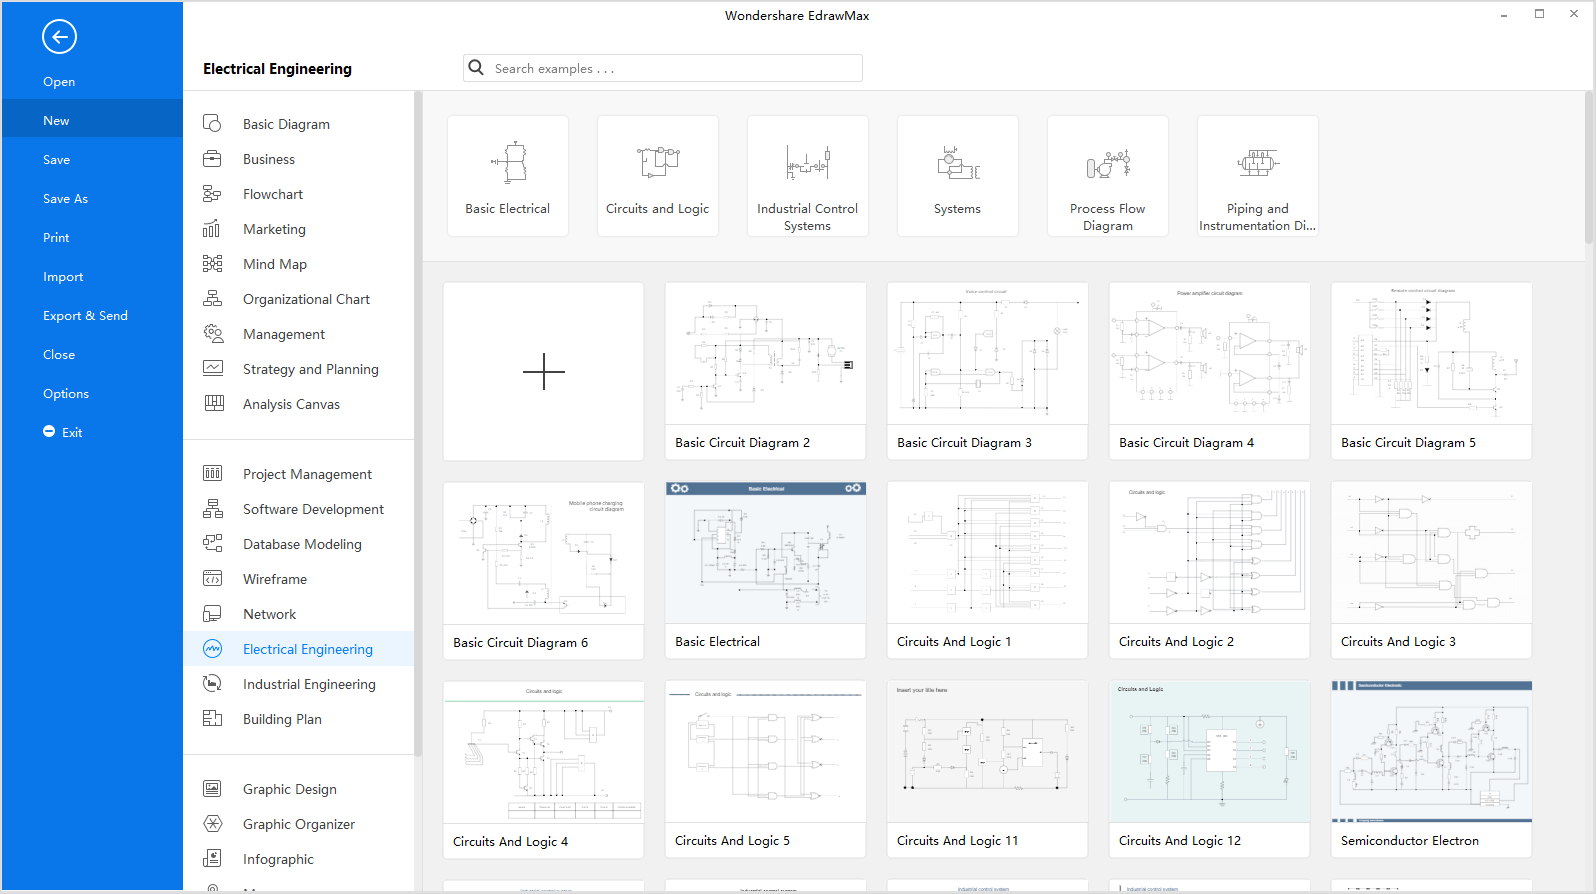Select the Flowchart category icon

click(x=212, y=194)
